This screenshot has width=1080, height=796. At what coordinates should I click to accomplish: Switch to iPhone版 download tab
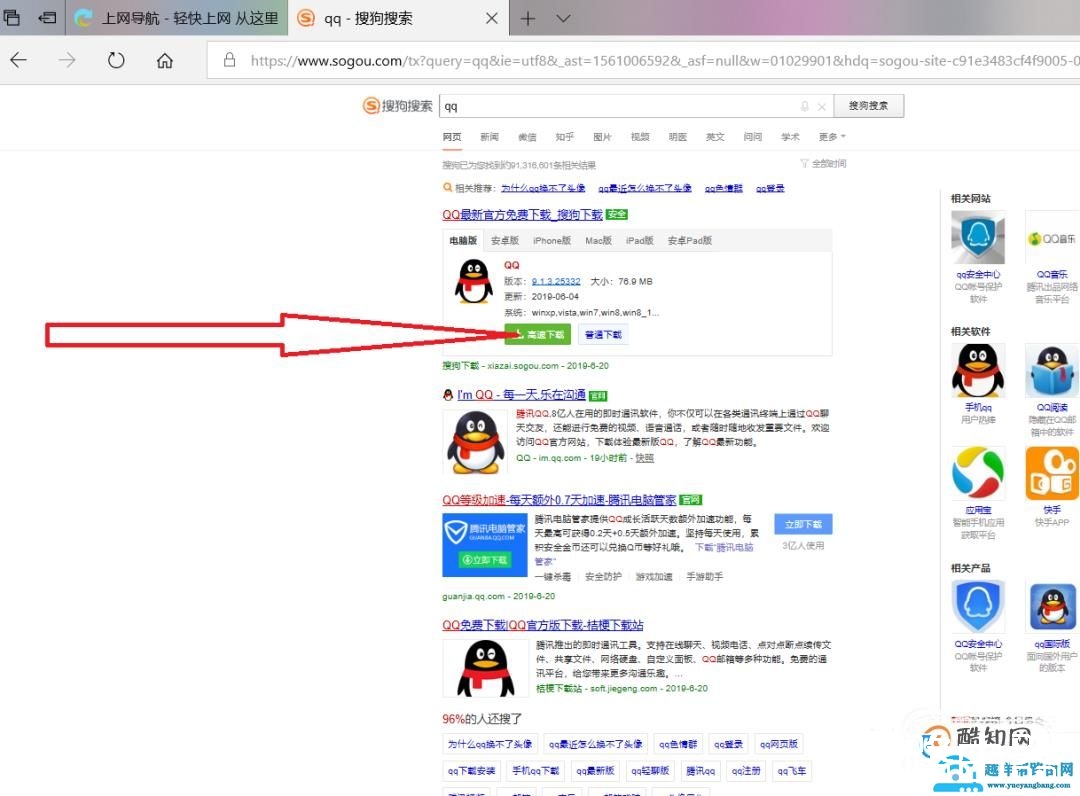click(x=551, y=240)
